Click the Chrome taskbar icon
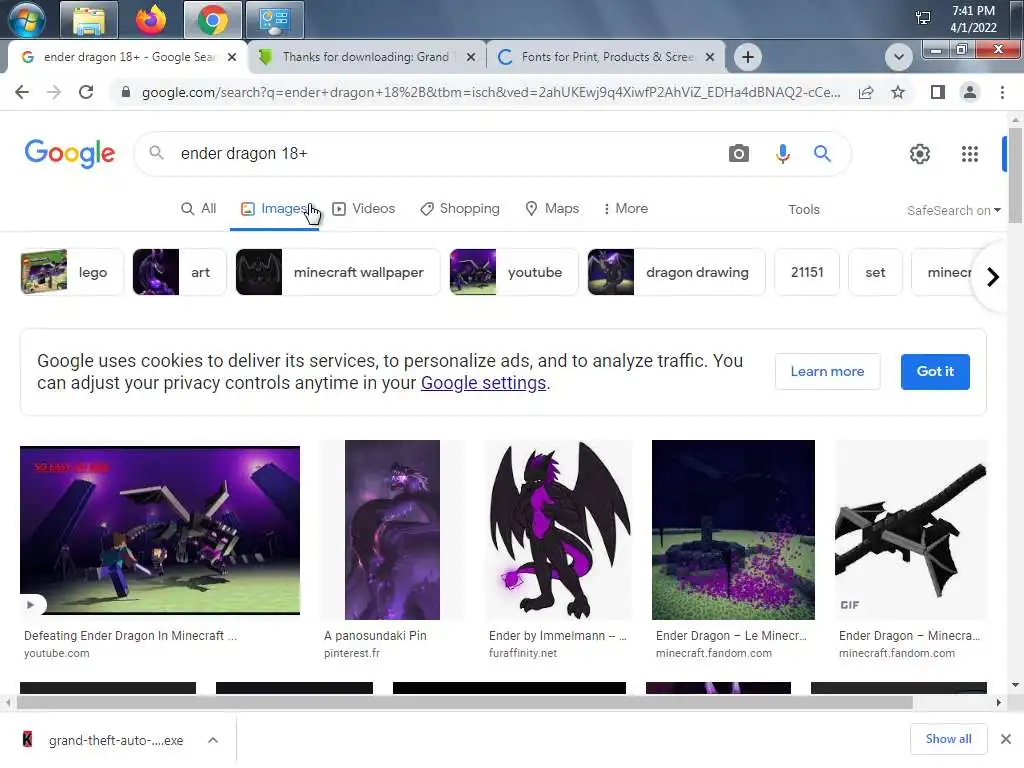Image resolution: width=1024 pixels, height=768 pixels. pos(212,20)
